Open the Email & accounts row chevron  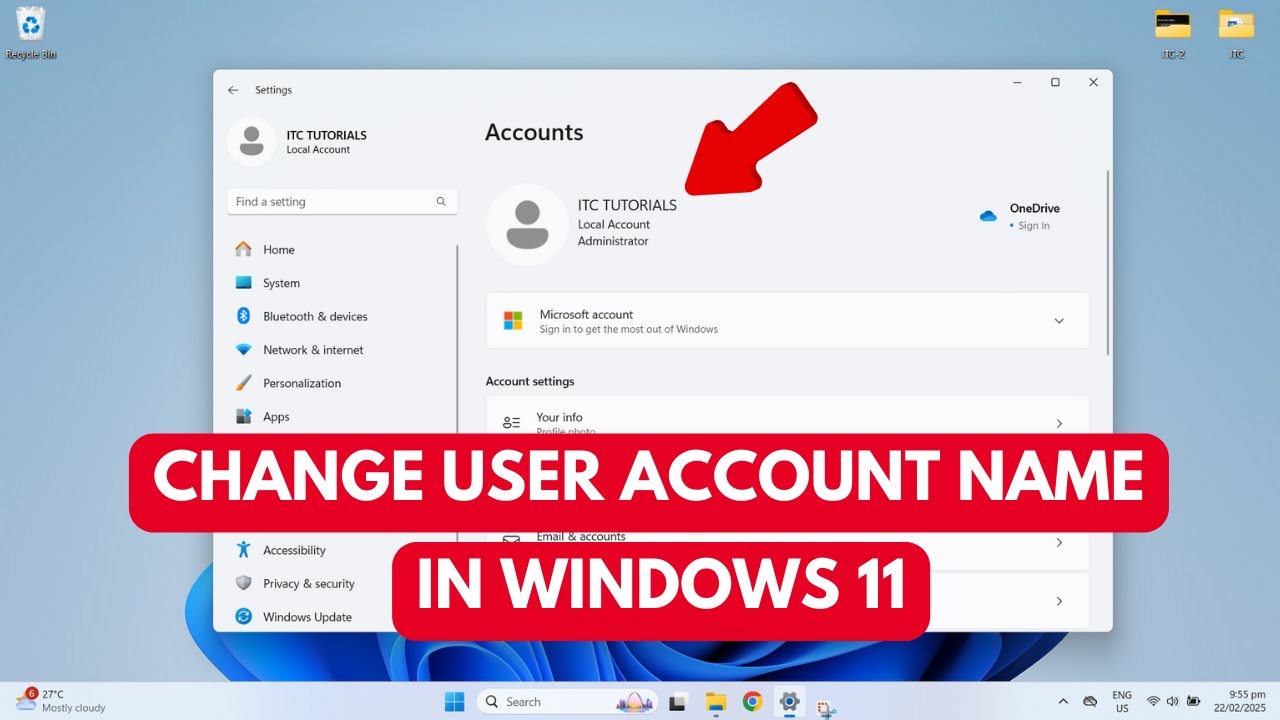[x=1059, y=543]
